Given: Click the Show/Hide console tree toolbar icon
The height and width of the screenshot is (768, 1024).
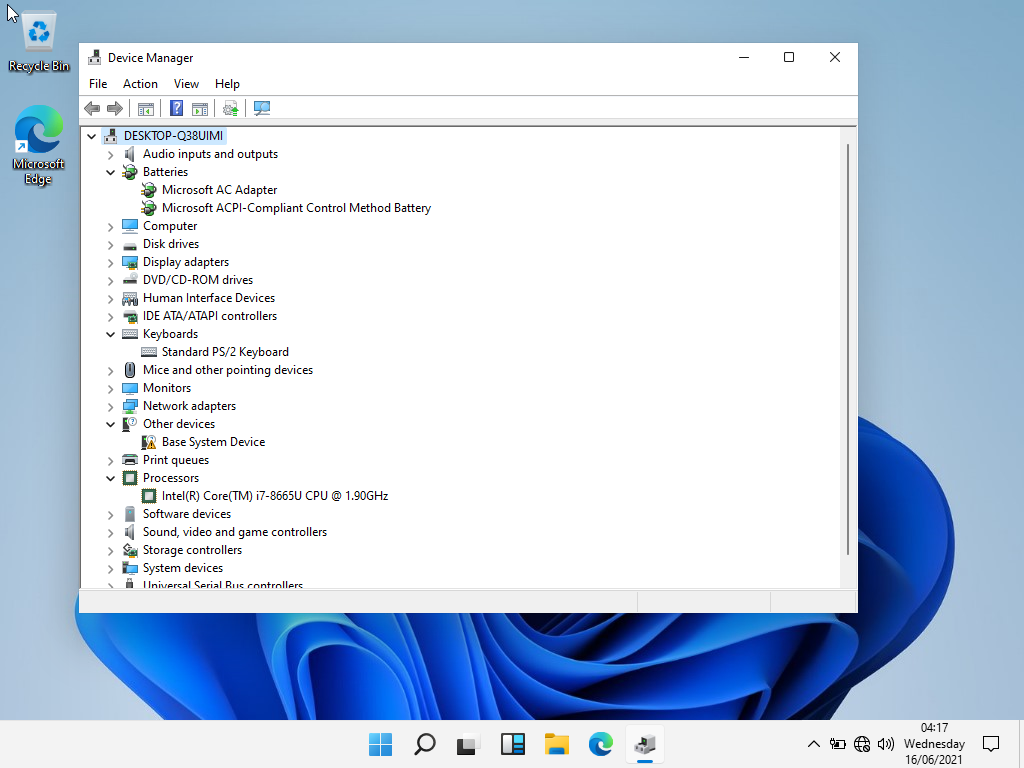Looking at the screenshot, I should click(x=146, y=108).
